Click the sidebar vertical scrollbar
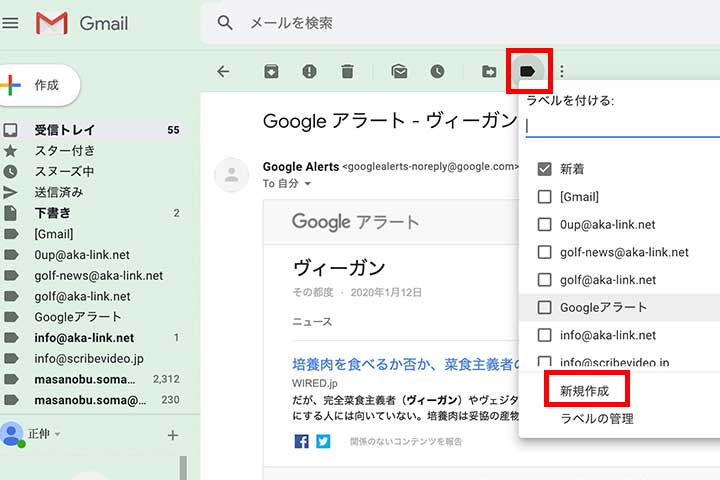This screenshot has height=480, width=720. (x=183, y=468)
